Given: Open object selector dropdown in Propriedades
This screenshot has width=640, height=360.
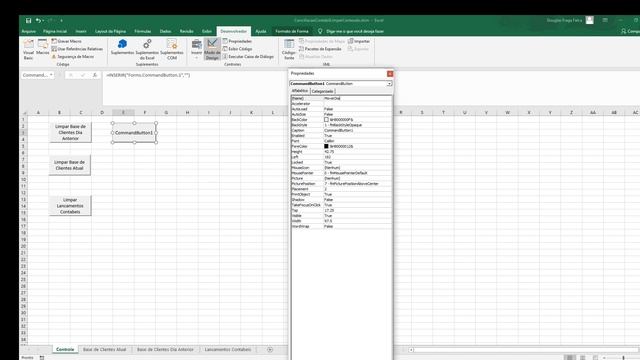Looking at the screenshot, I should coord(389,84).
